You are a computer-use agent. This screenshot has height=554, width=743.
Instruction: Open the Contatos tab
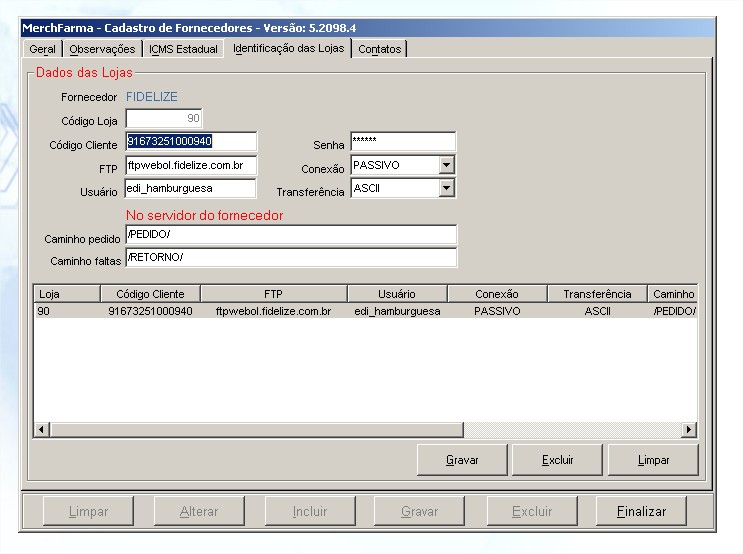pos(379,49)
